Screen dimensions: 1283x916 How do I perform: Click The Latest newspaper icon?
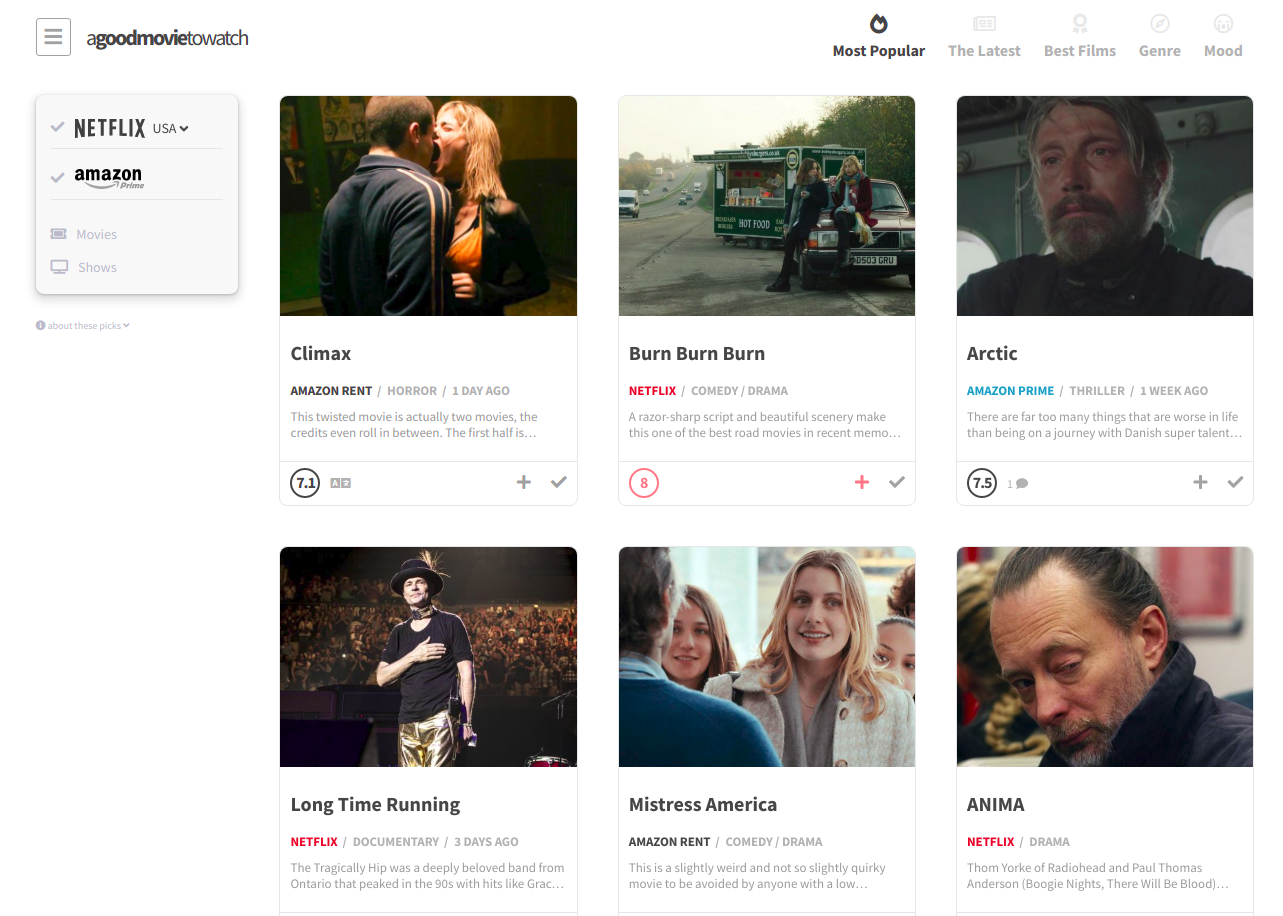984,23
